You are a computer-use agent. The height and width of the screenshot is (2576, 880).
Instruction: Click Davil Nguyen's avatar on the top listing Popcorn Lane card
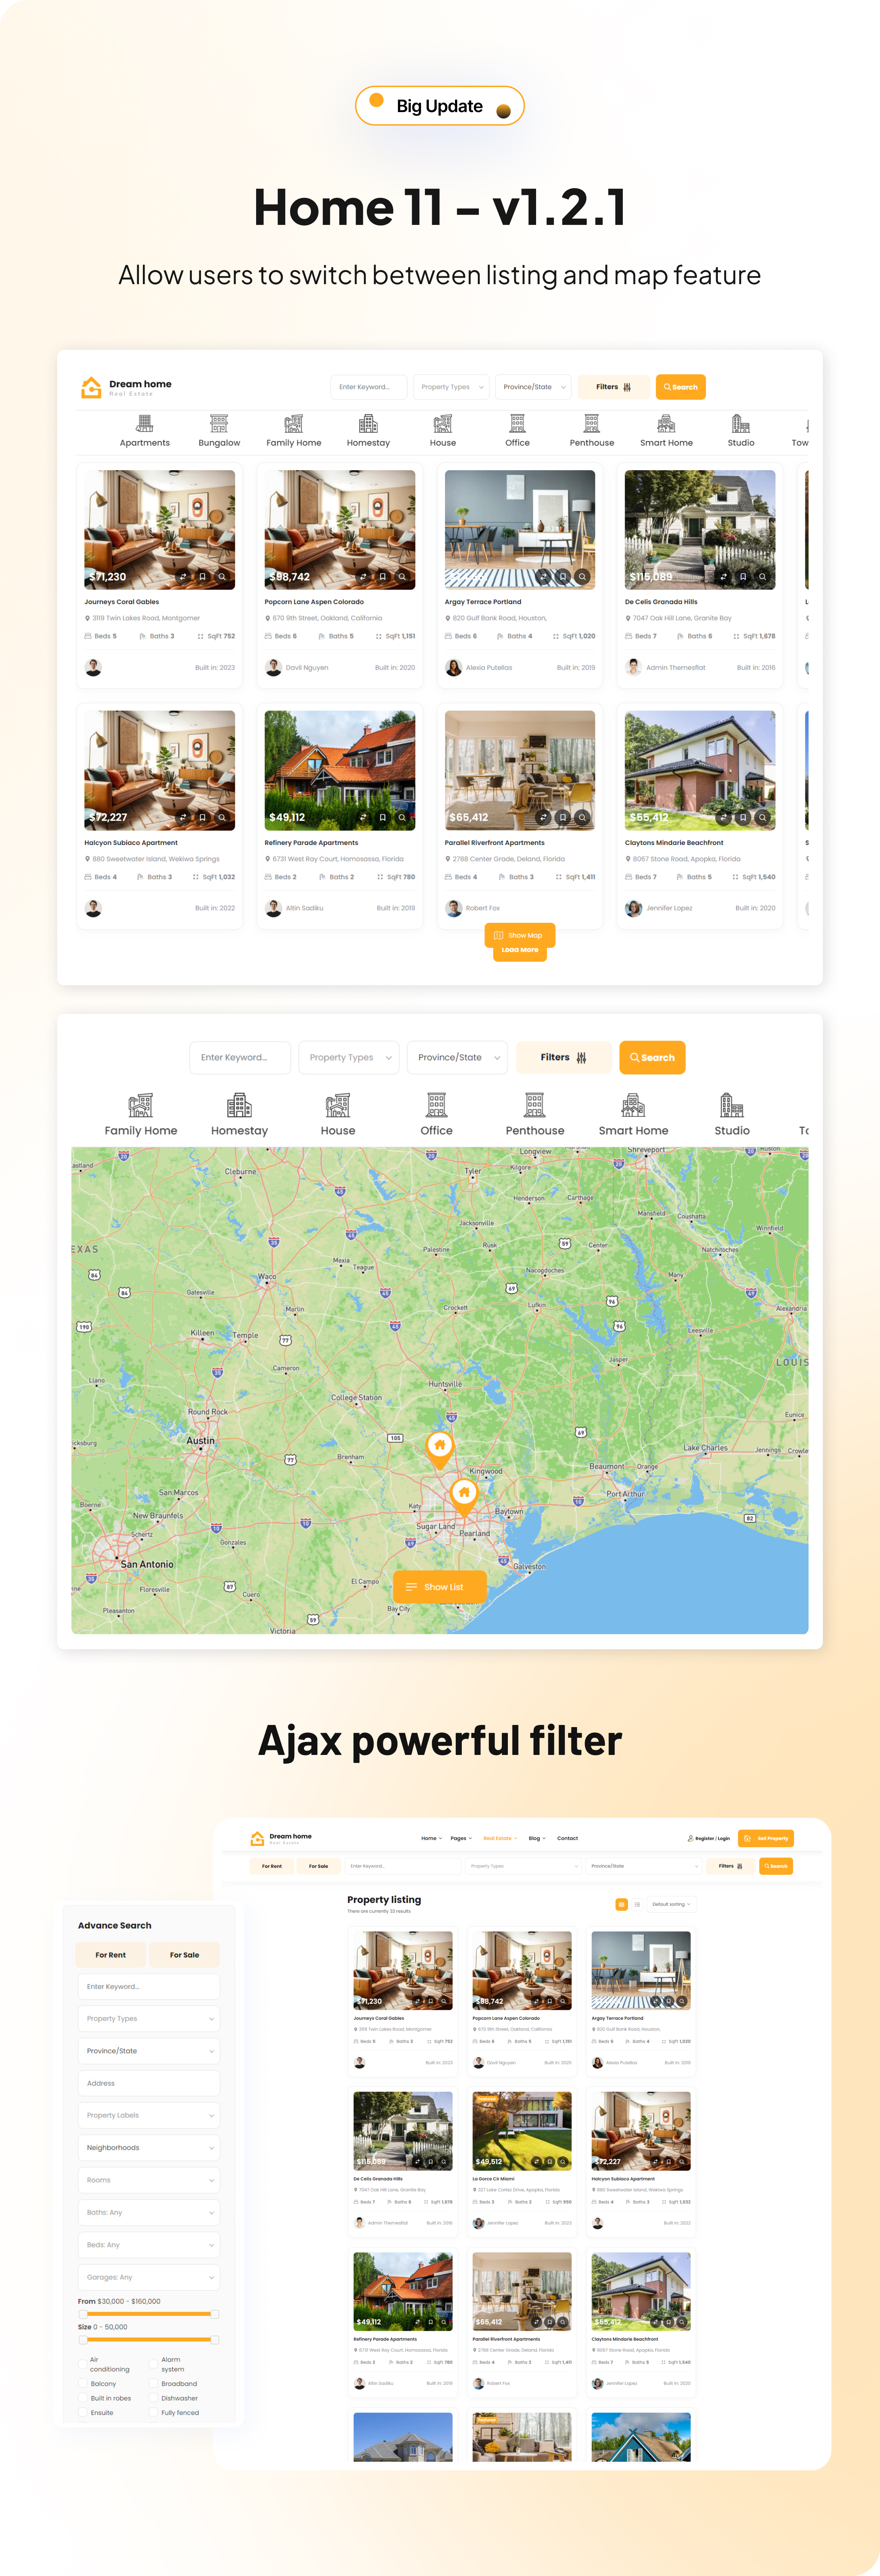[273, 668]
